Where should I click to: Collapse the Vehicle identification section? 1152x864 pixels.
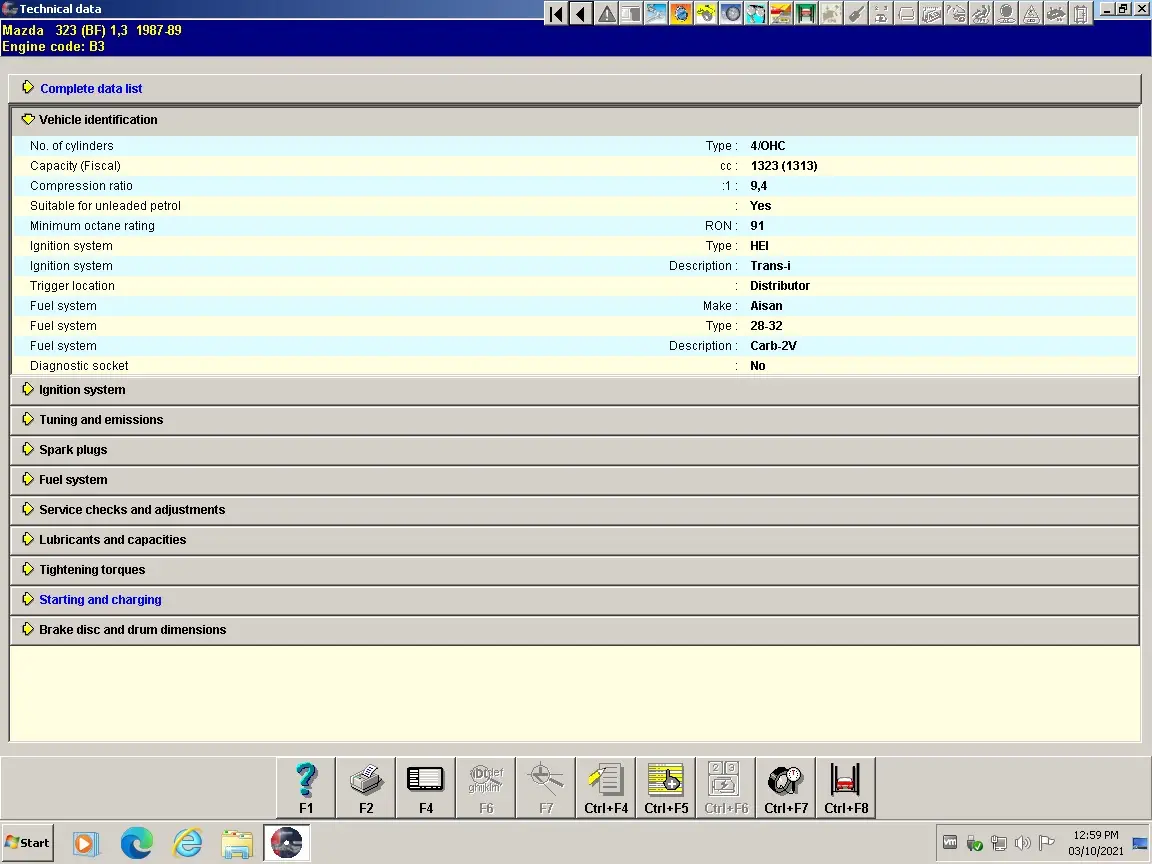[97, 120]
